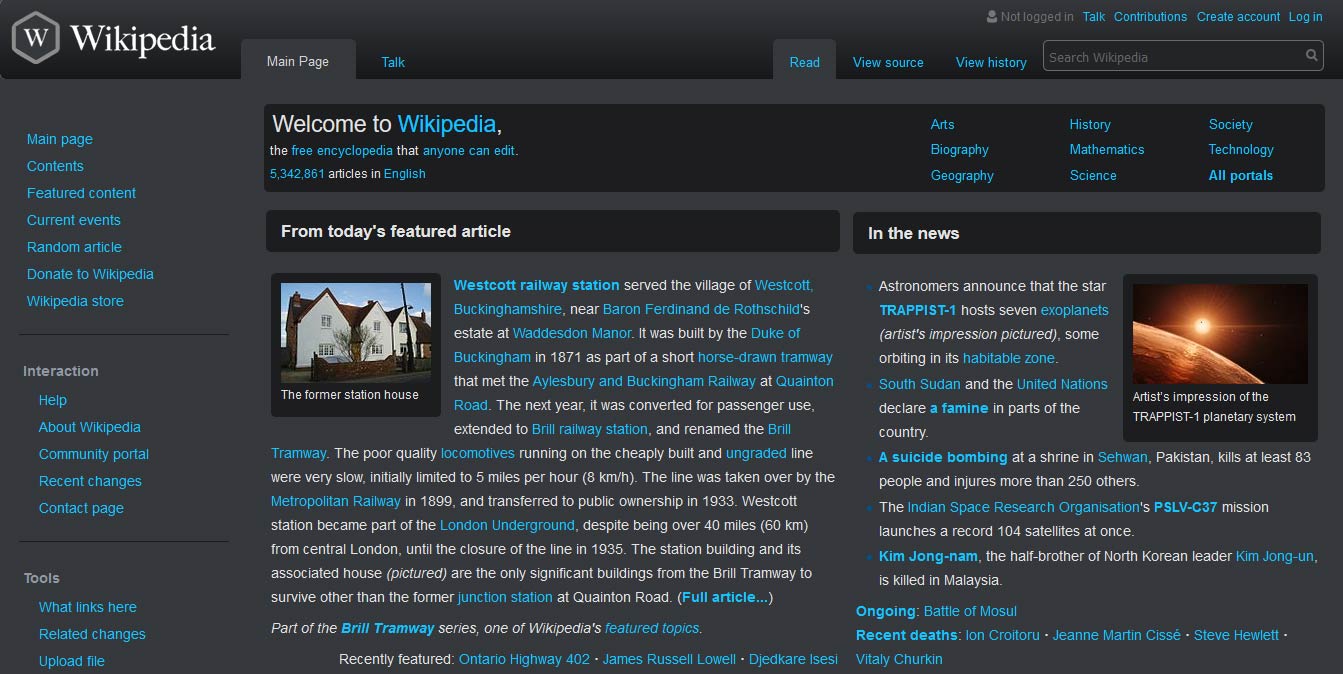1343x674 pixels.
Task: Switch to the Talk tab
Action: pyautogui.click(x=392, y=62)
